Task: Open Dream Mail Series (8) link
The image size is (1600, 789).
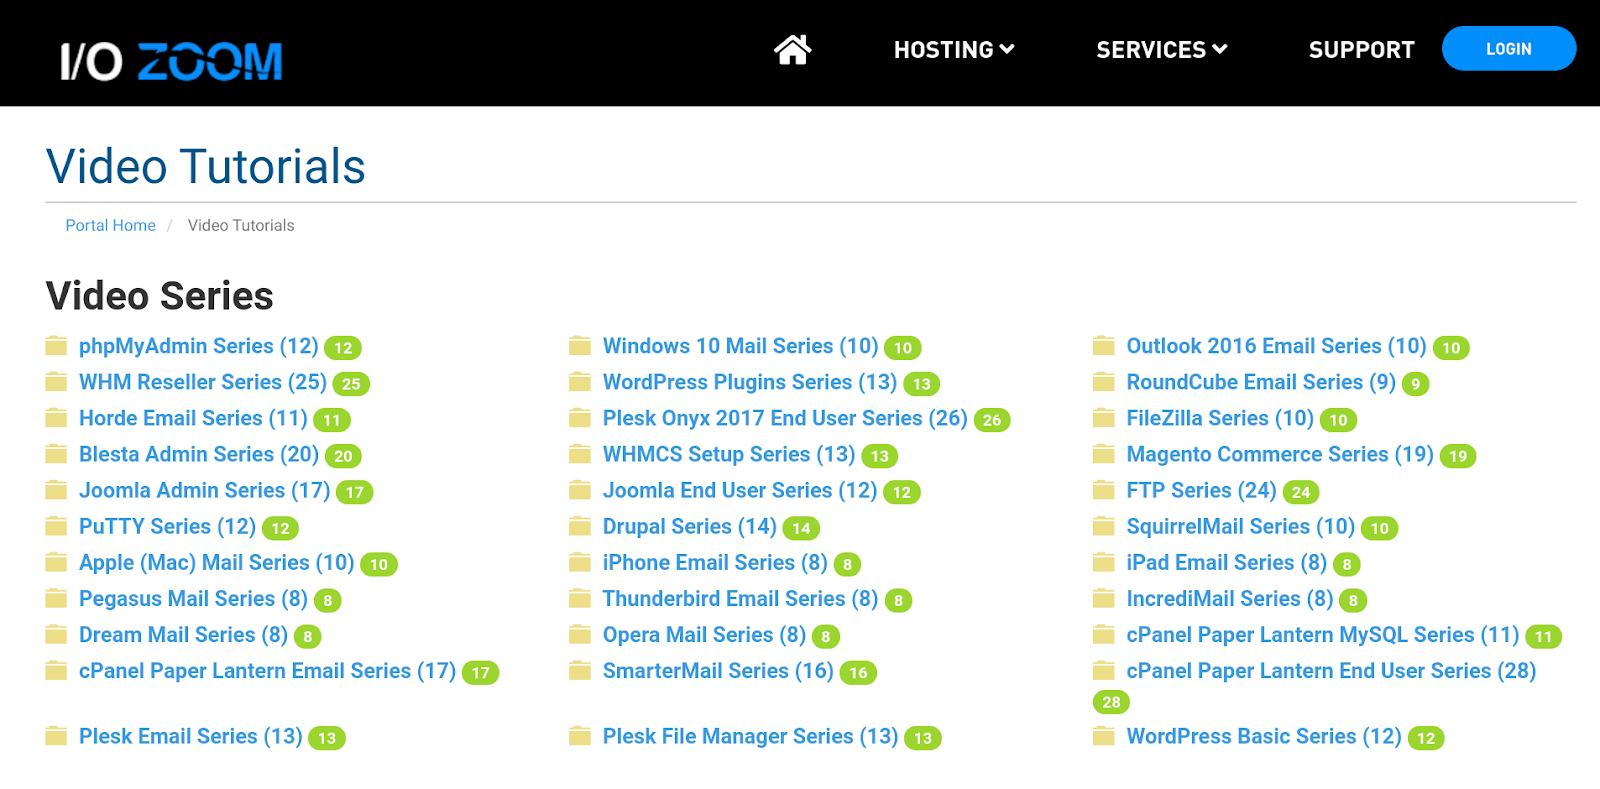Action: pos(183,635)
